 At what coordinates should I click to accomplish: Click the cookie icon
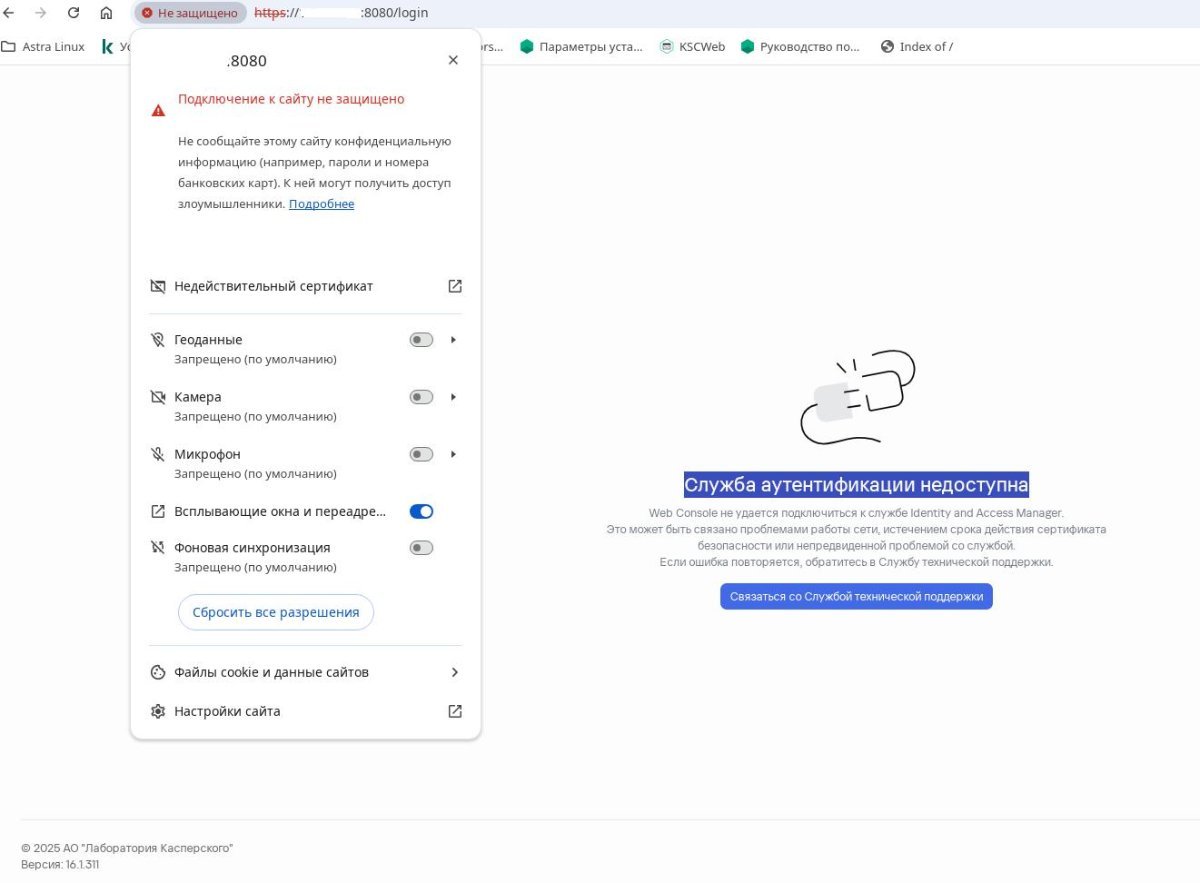tap(157, 672)
